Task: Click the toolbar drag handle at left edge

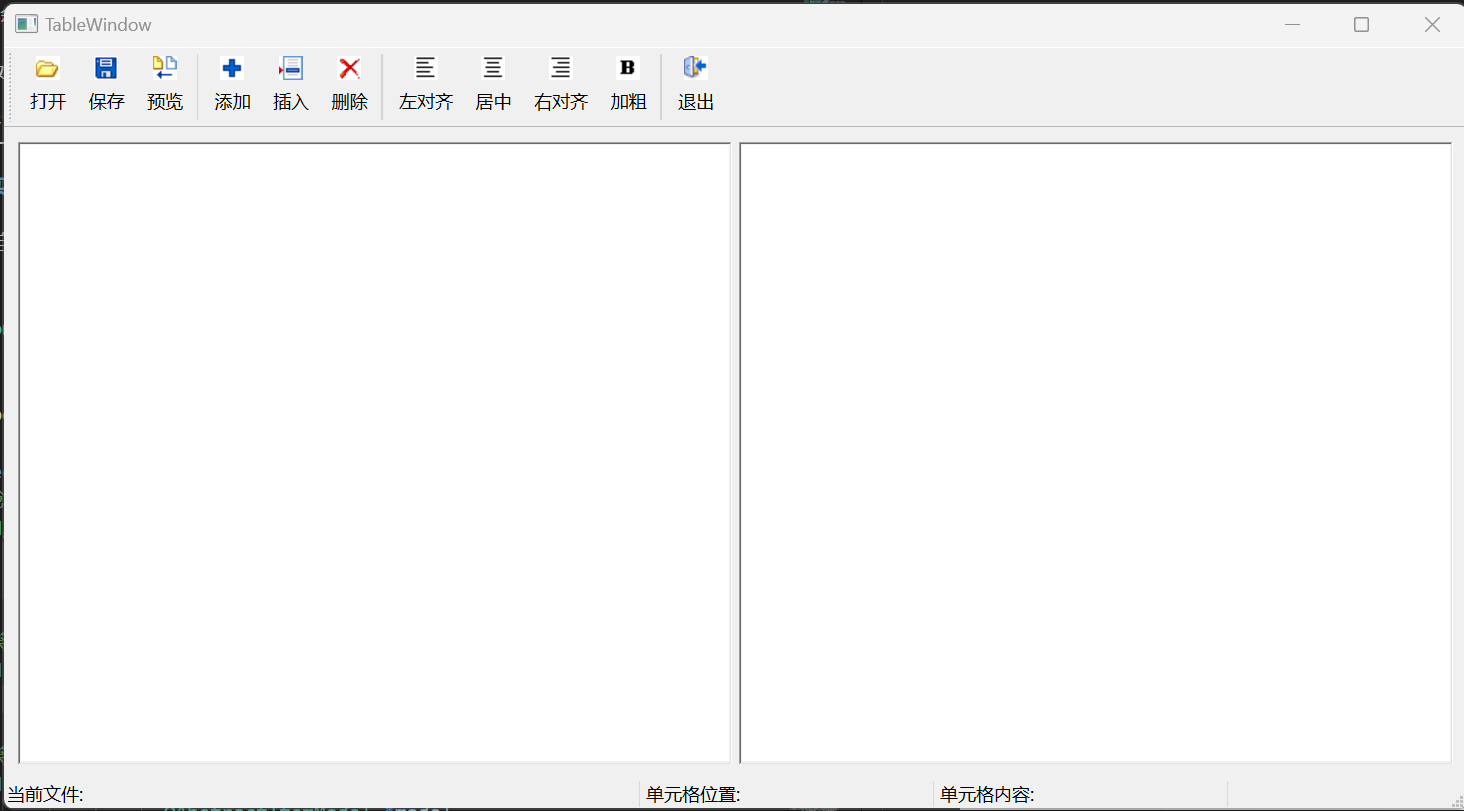Action: click(x=10, y=87)
